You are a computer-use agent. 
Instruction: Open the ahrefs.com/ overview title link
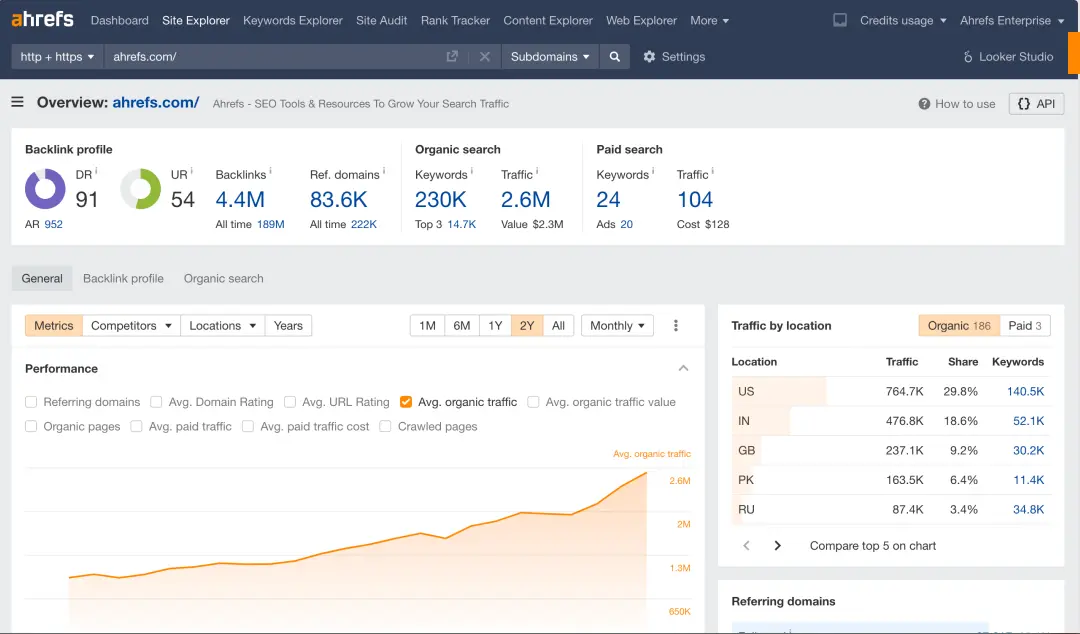pos(156,102)
